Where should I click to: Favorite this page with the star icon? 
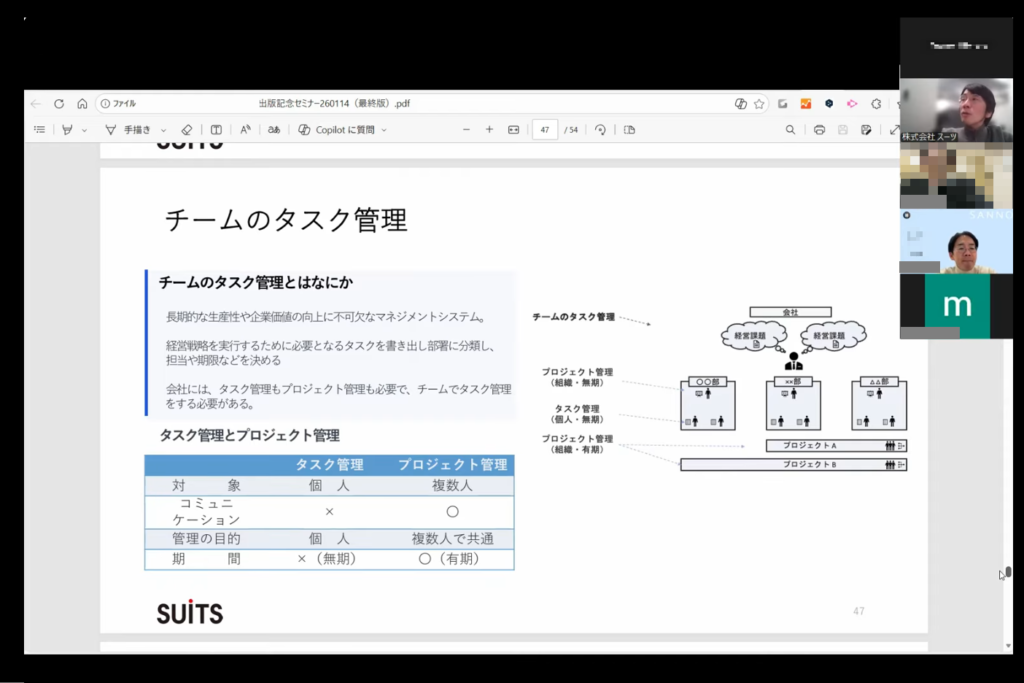click(759, 103)
